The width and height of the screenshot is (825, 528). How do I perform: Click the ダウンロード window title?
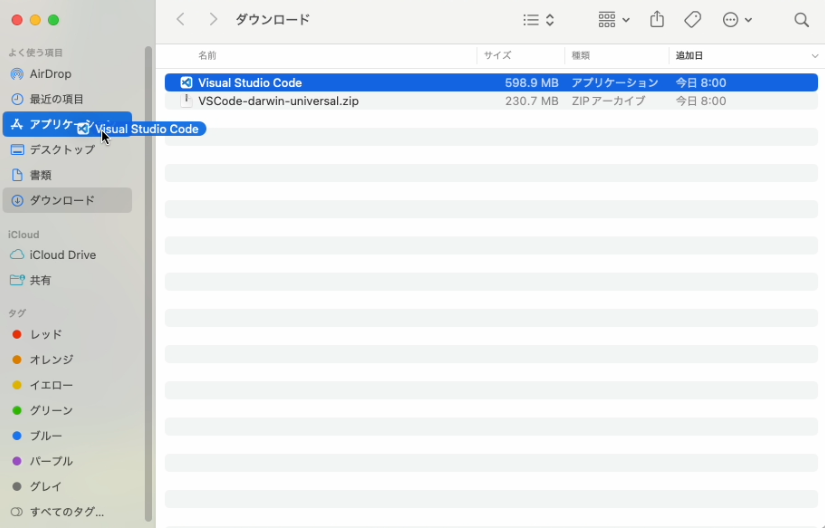[x=273, y=20]
